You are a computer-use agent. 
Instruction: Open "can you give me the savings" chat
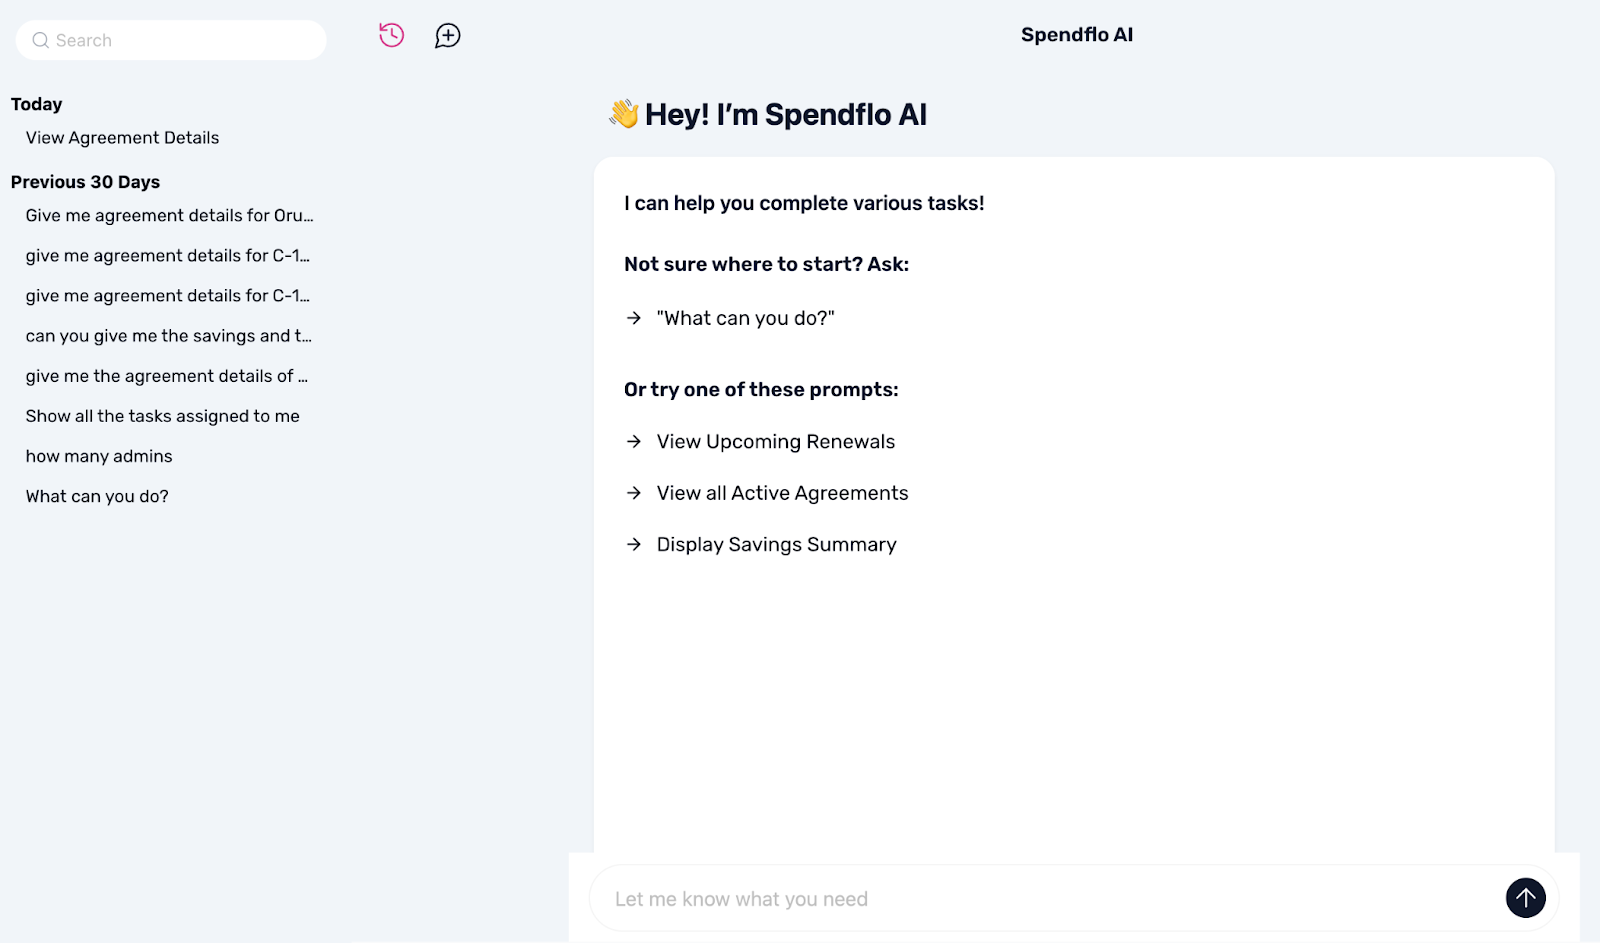168,336
